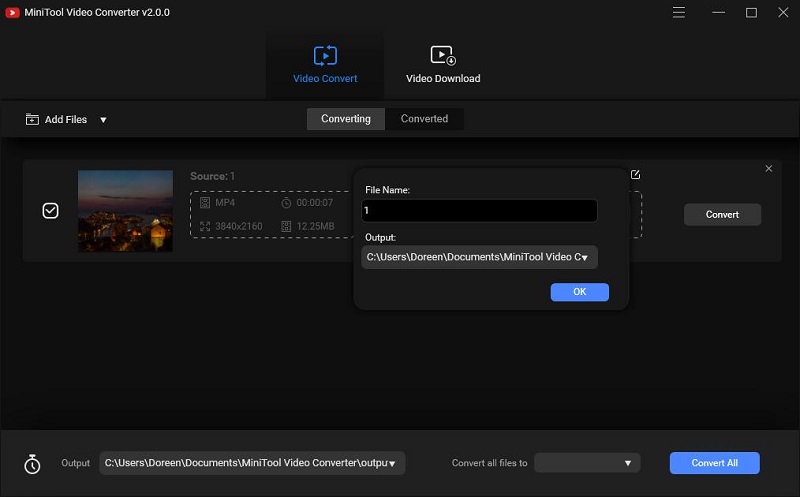This screenshot has width=800, height=497.
Task: Click the 3840x2160 resolution text
Action: point(239,226)
